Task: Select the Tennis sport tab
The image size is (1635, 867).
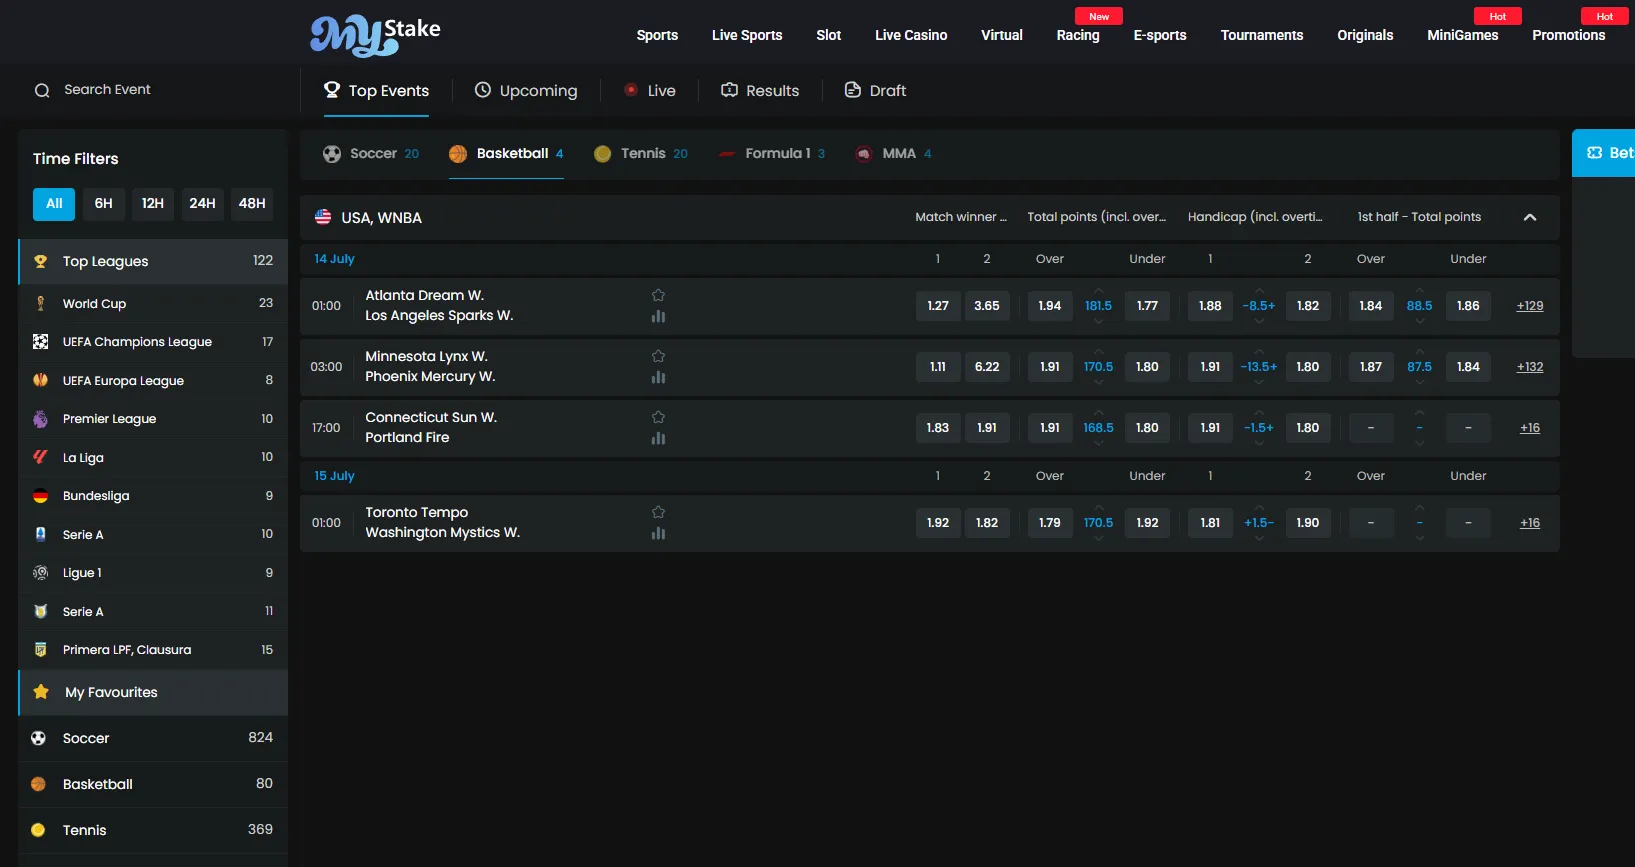Action: (x=641, y=153)
